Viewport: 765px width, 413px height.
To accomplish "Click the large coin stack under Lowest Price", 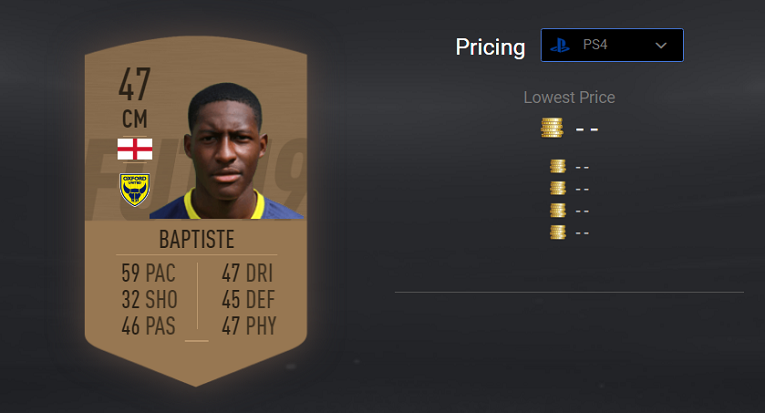I will [552, 128].
